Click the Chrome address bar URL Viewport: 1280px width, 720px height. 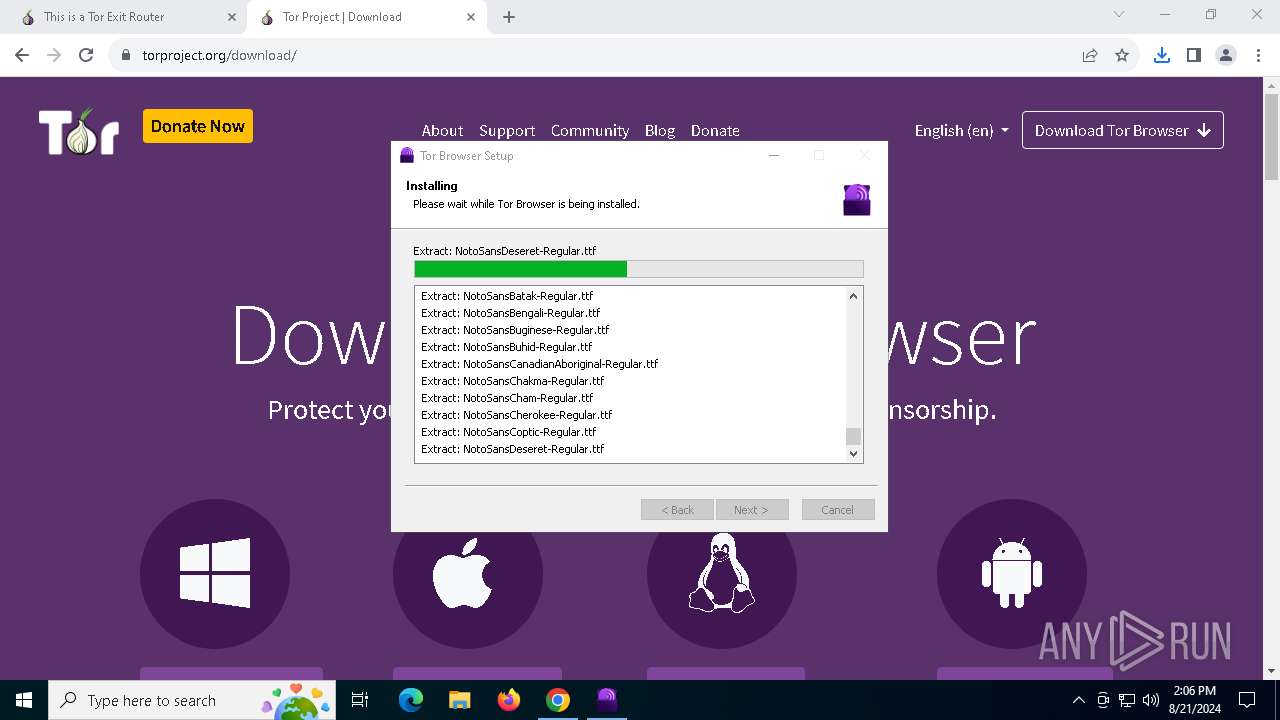click(219, 55)
